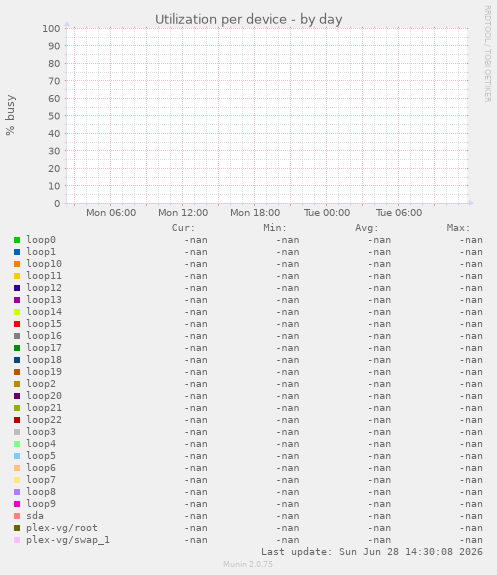Select the loop16 legend label
This screenshot has width=497, height=575.
click(x=44, y=336)
